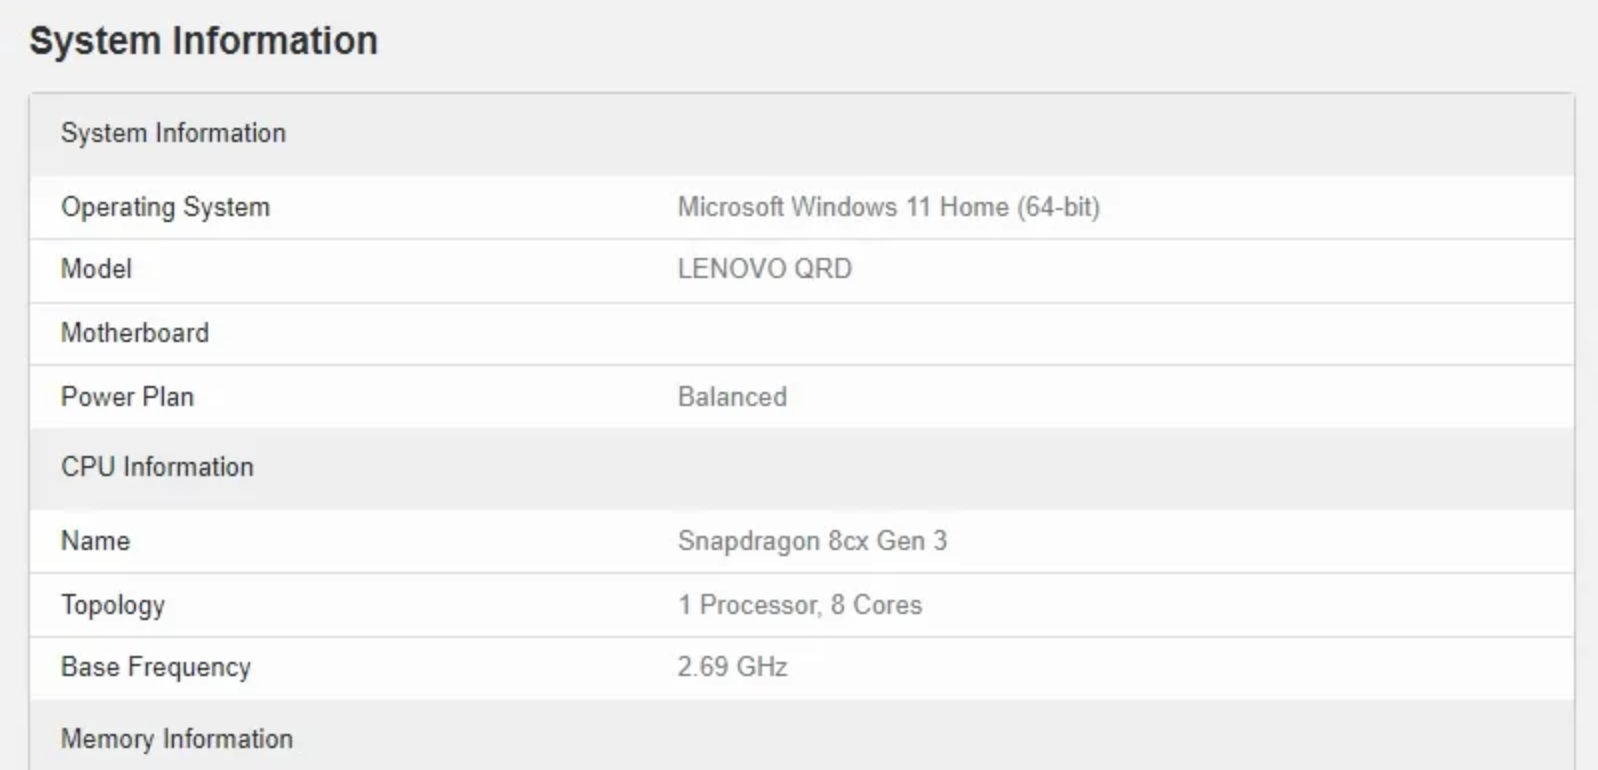Click the Topology row label
Image resolution: width=1598 pixels, height=770 pixels.
point(113,605)
